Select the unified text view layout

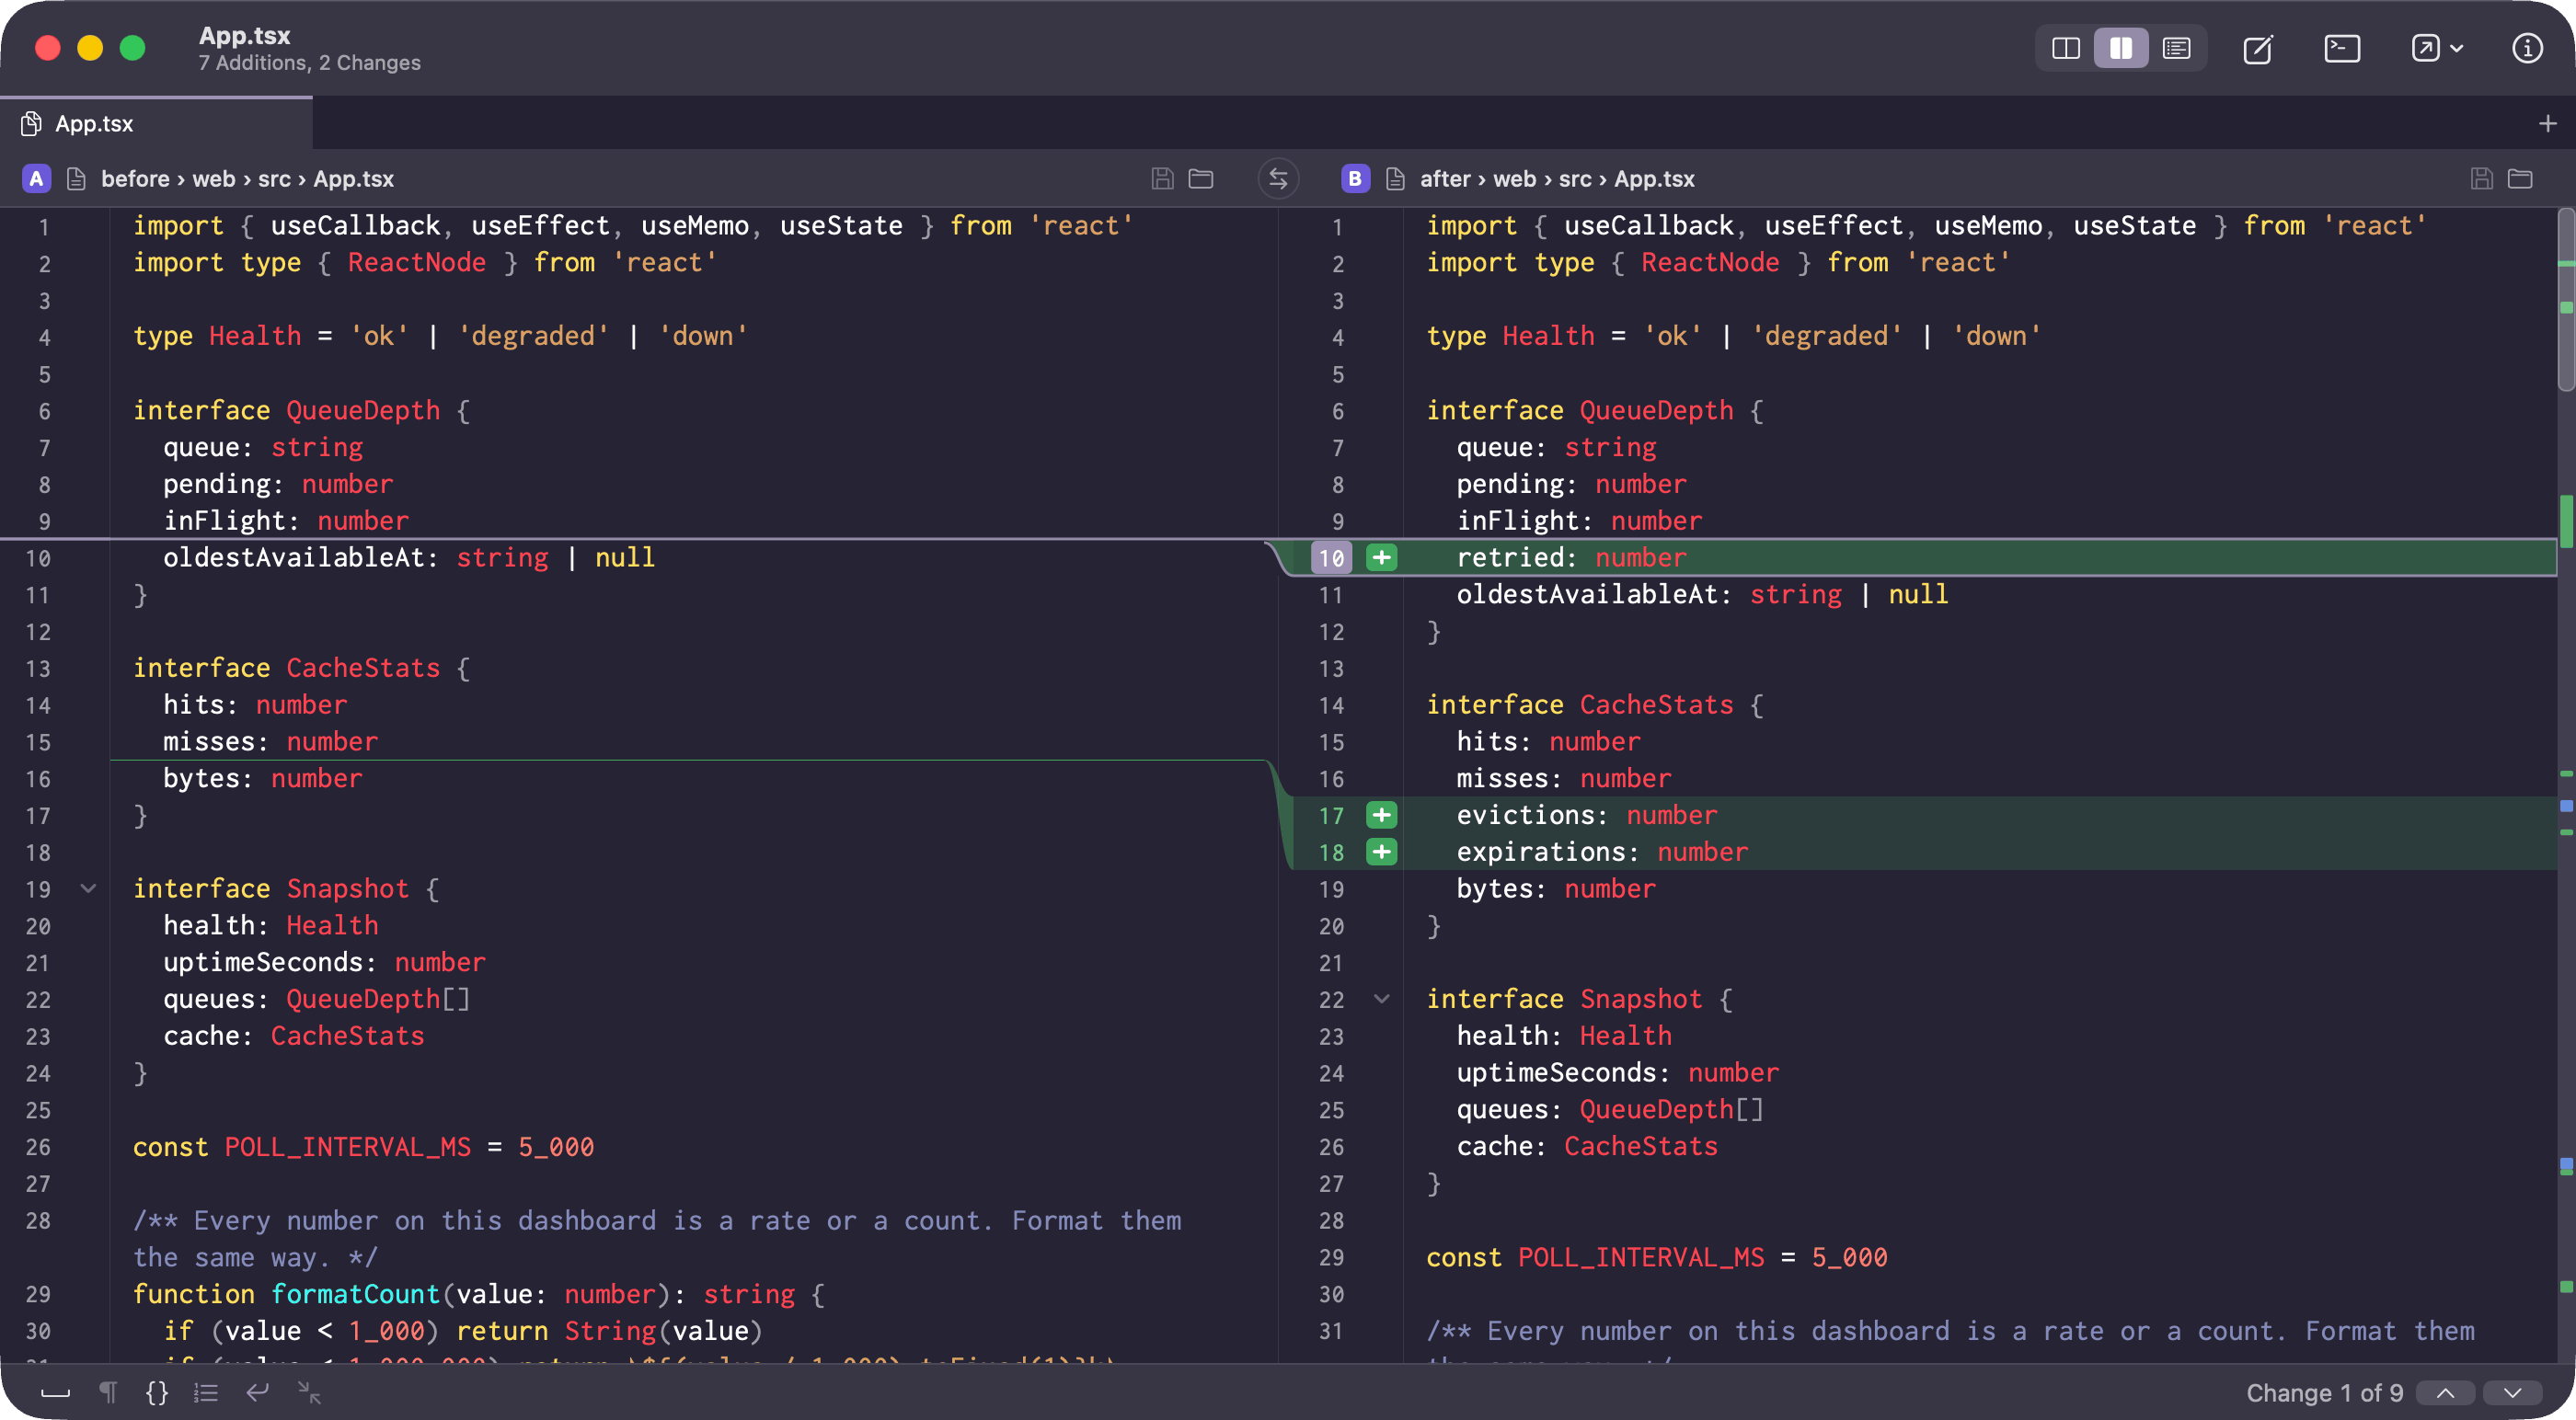(x=2176, y=49)
